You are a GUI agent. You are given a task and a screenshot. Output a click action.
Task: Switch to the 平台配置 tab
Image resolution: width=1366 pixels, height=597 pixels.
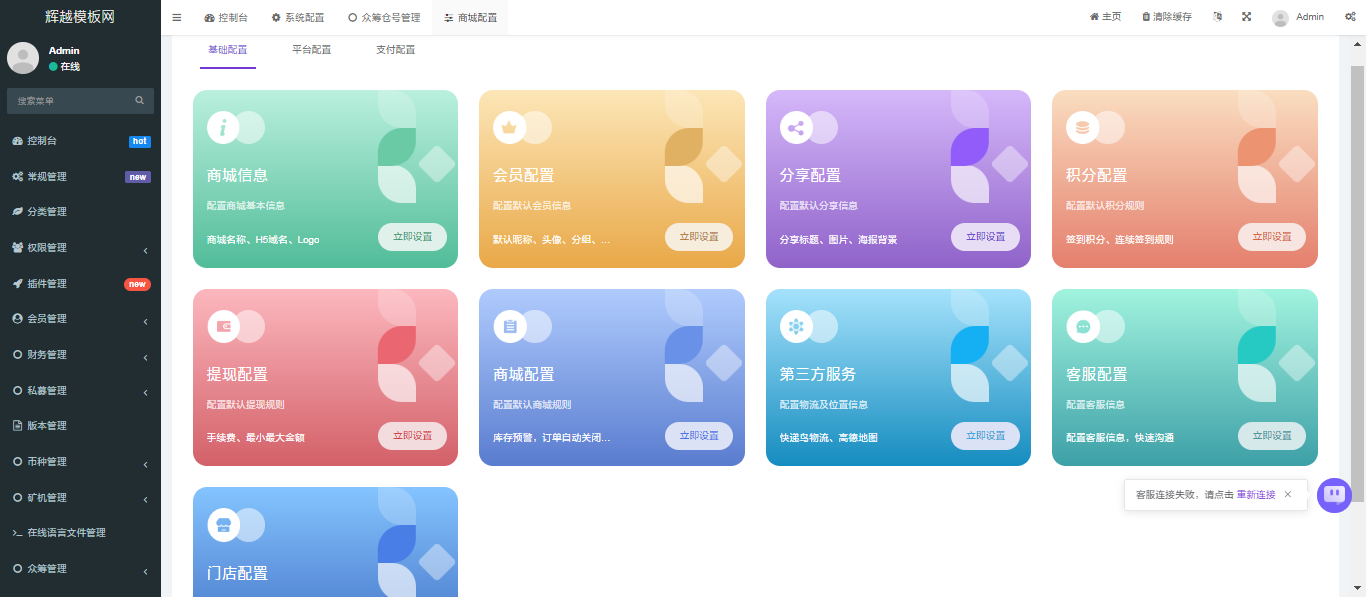click(311, 50)
